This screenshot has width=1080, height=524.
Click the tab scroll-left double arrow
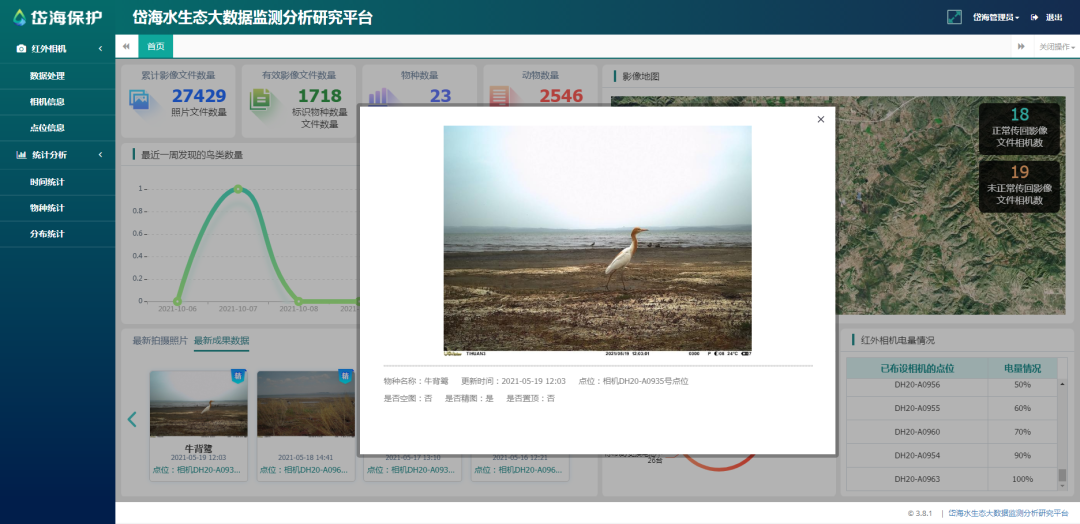[127, 46]
